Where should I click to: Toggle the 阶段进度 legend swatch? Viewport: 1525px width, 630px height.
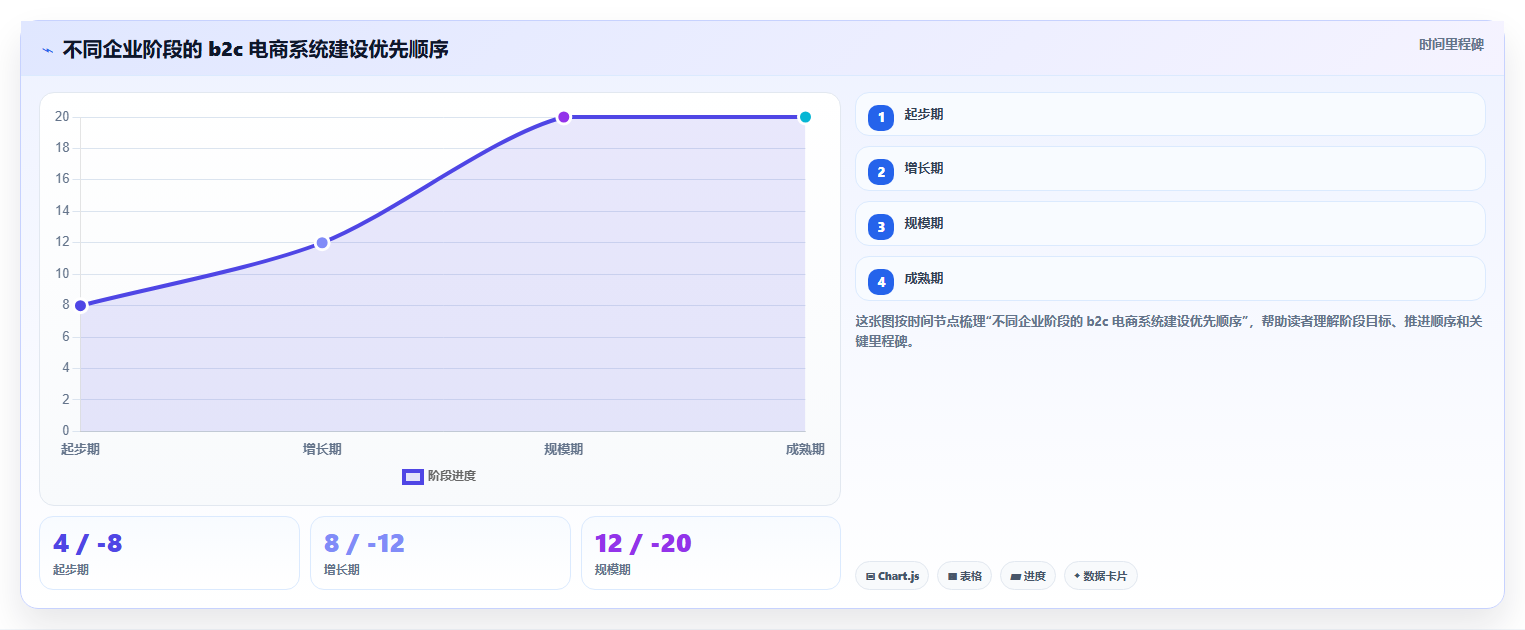click(x=413, y=476)
